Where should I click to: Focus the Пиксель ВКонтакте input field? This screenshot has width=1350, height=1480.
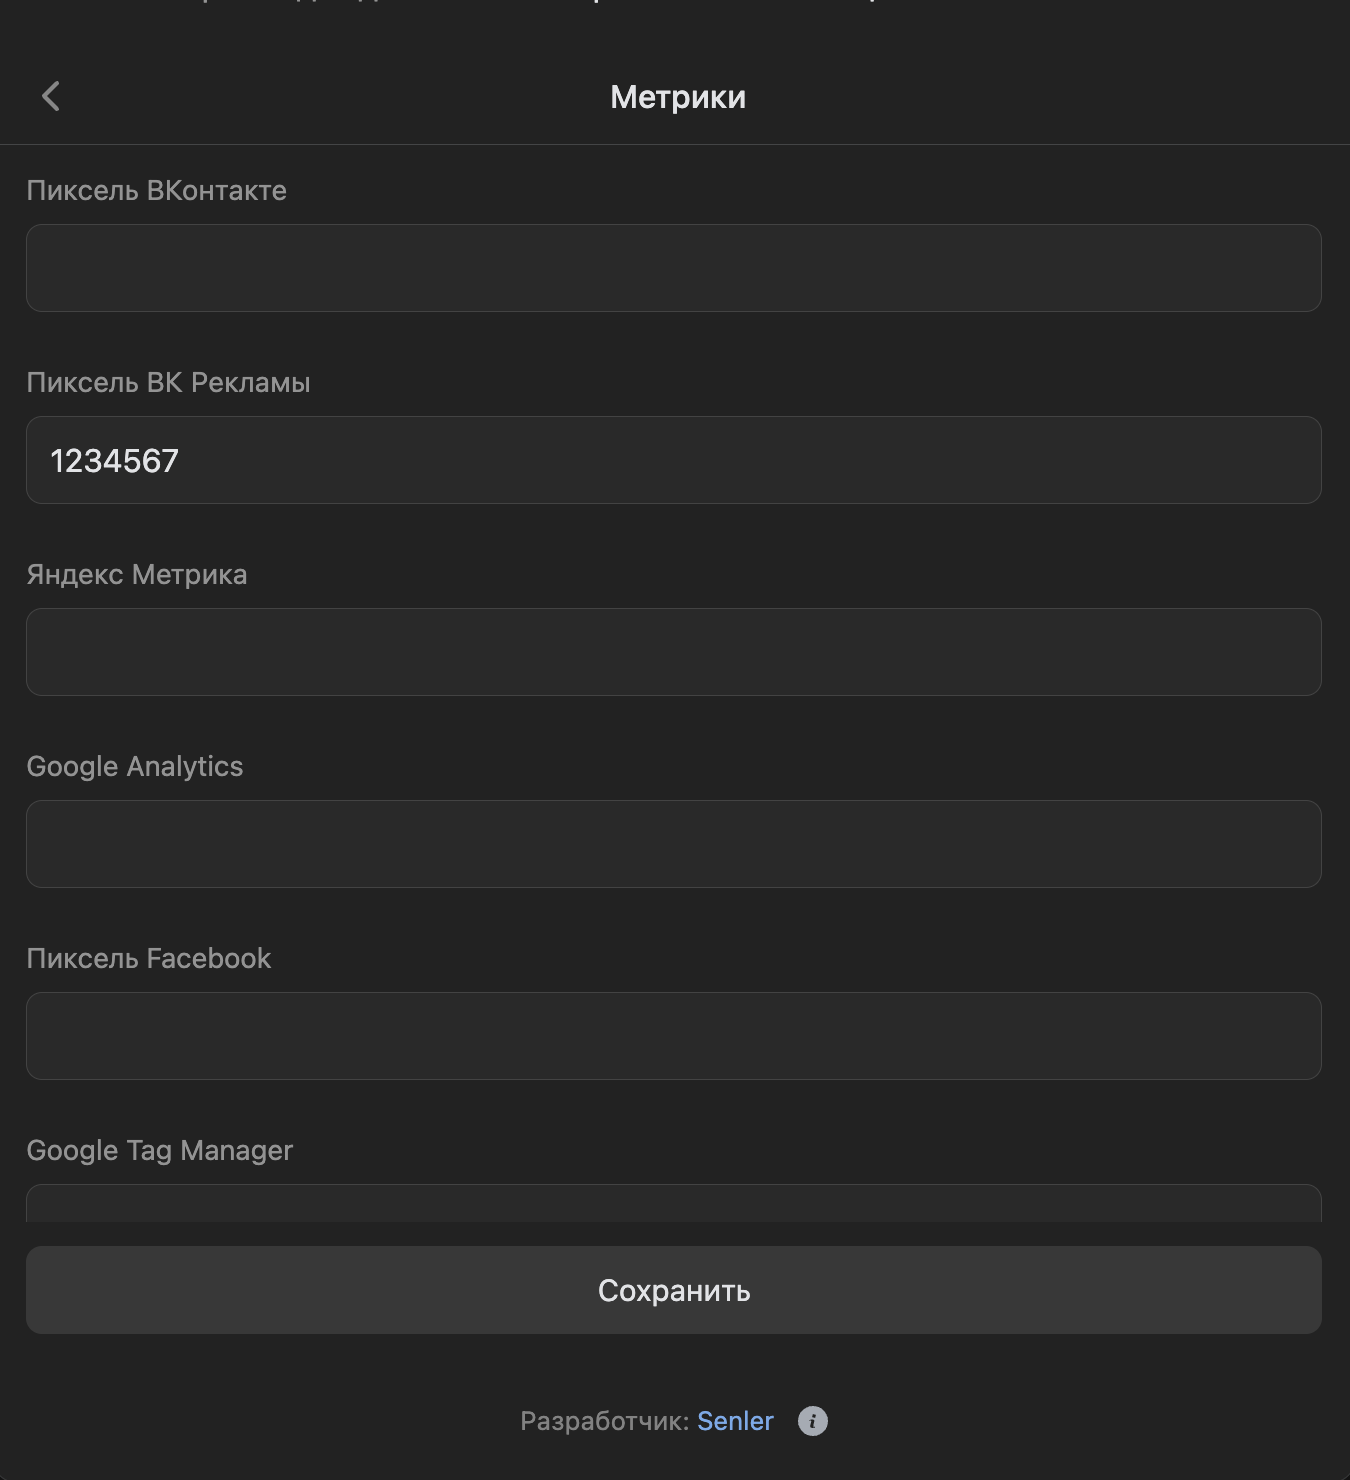click(673, 268)
